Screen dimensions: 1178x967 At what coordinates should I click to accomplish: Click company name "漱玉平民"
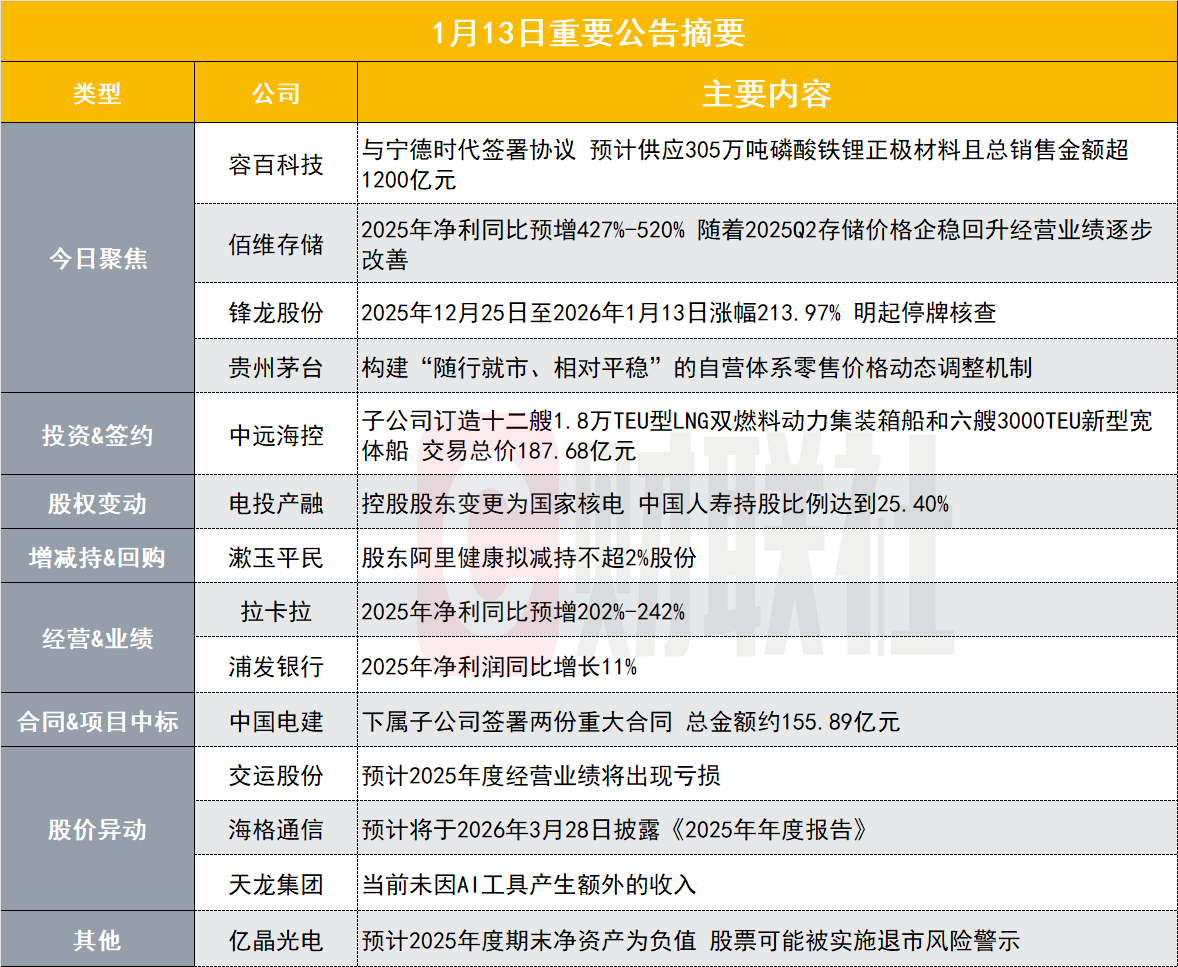(276, 557)
